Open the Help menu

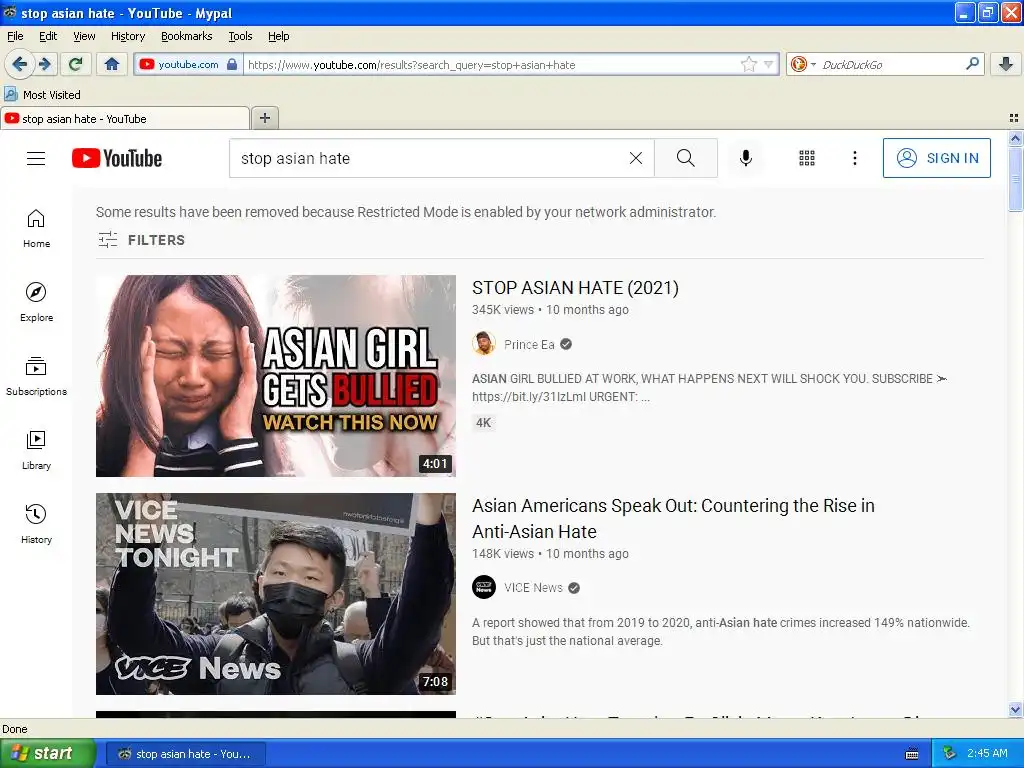279,36
